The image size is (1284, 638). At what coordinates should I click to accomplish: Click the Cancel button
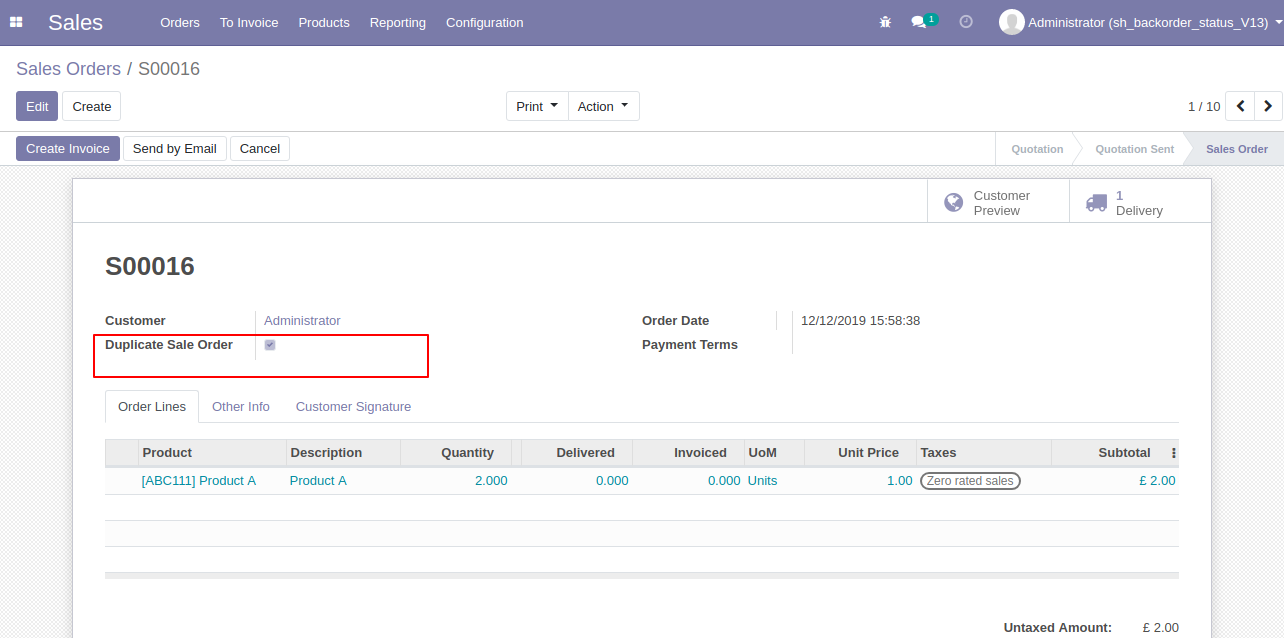click(260, 149)
